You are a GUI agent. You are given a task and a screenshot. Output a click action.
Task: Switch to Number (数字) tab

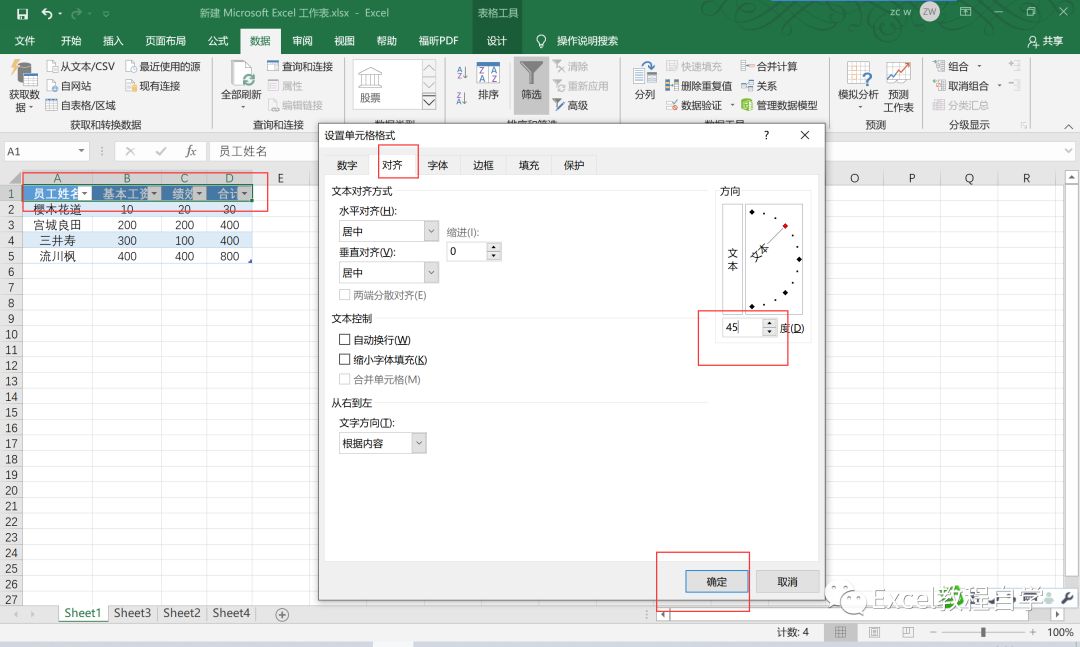(x=347, y=165)
